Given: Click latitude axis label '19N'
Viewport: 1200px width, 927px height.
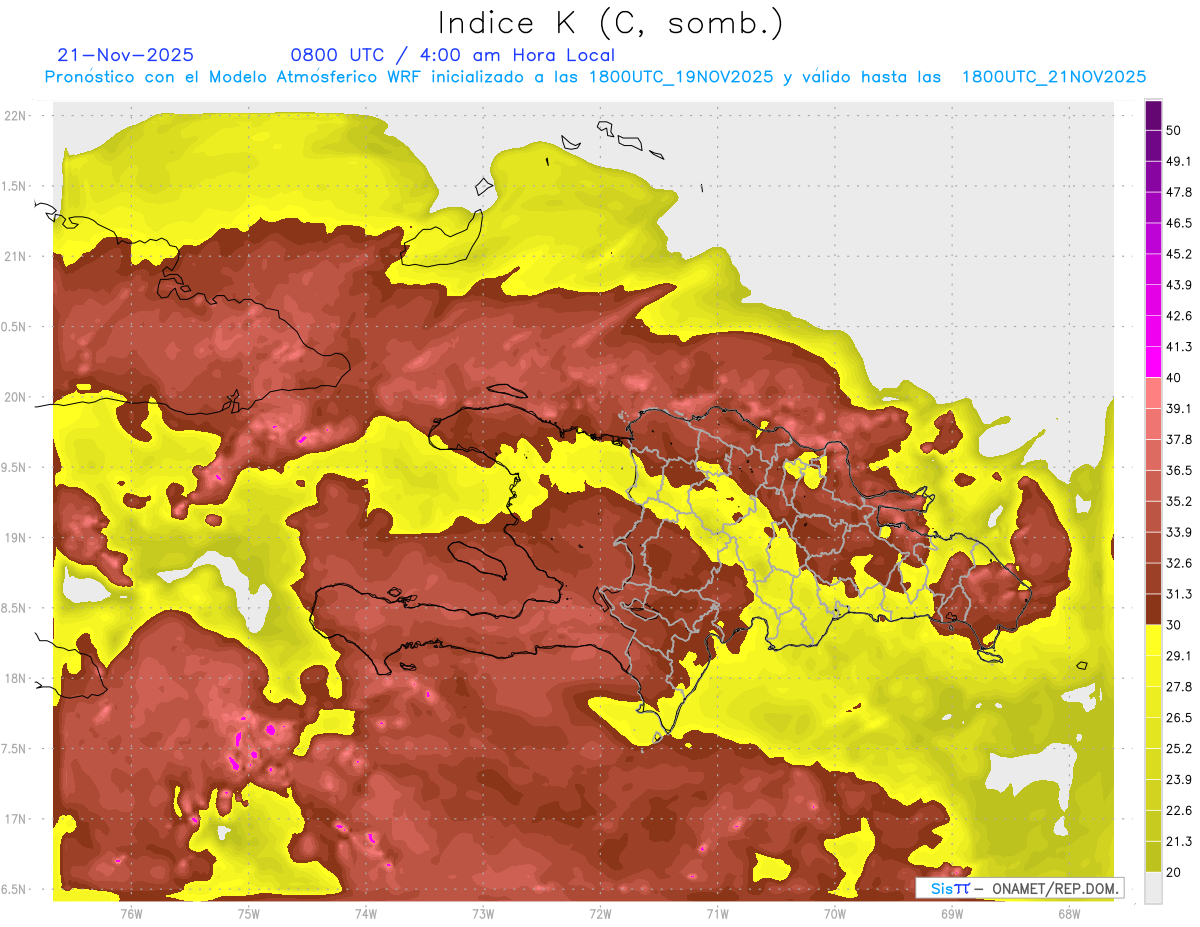Looking at the screenshot, I should coord(17,538).
